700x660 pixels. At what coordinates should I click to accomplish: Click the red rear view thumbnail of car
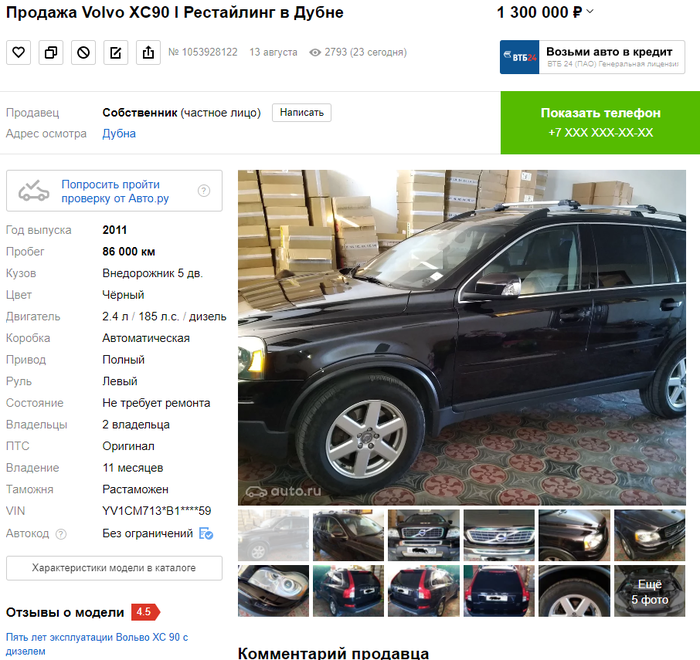pyautogui.click(x=499, y=591)
